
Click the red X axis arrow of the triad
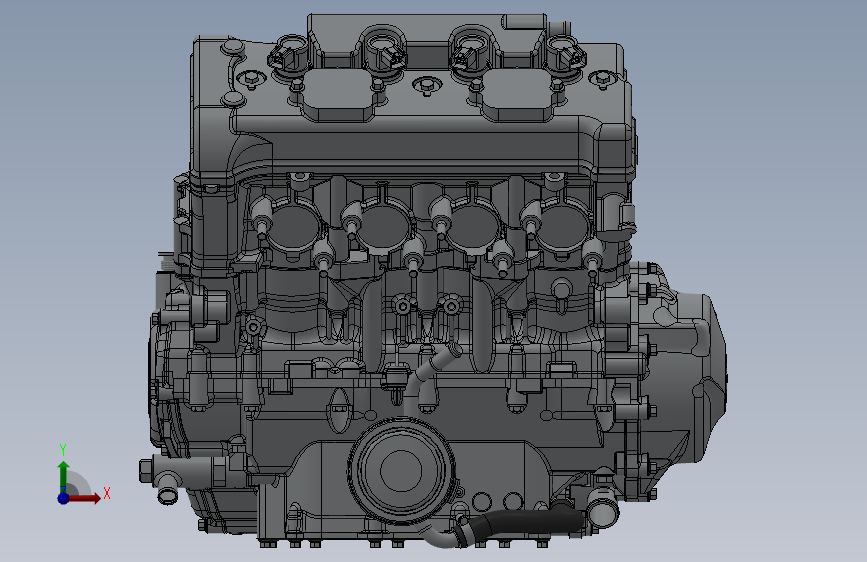[84, 498]
